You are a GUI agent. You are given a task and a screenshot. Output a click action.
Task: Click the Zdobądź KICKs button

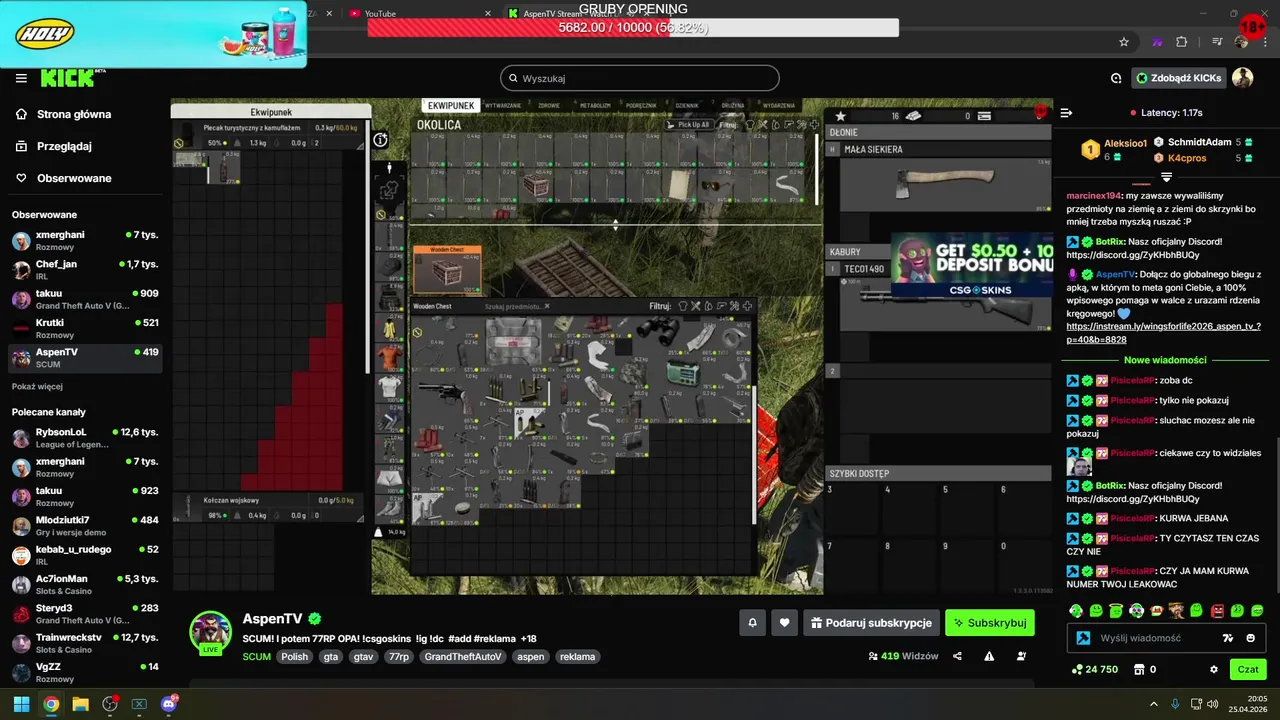pyautogui.click(x=1178, y=78)
